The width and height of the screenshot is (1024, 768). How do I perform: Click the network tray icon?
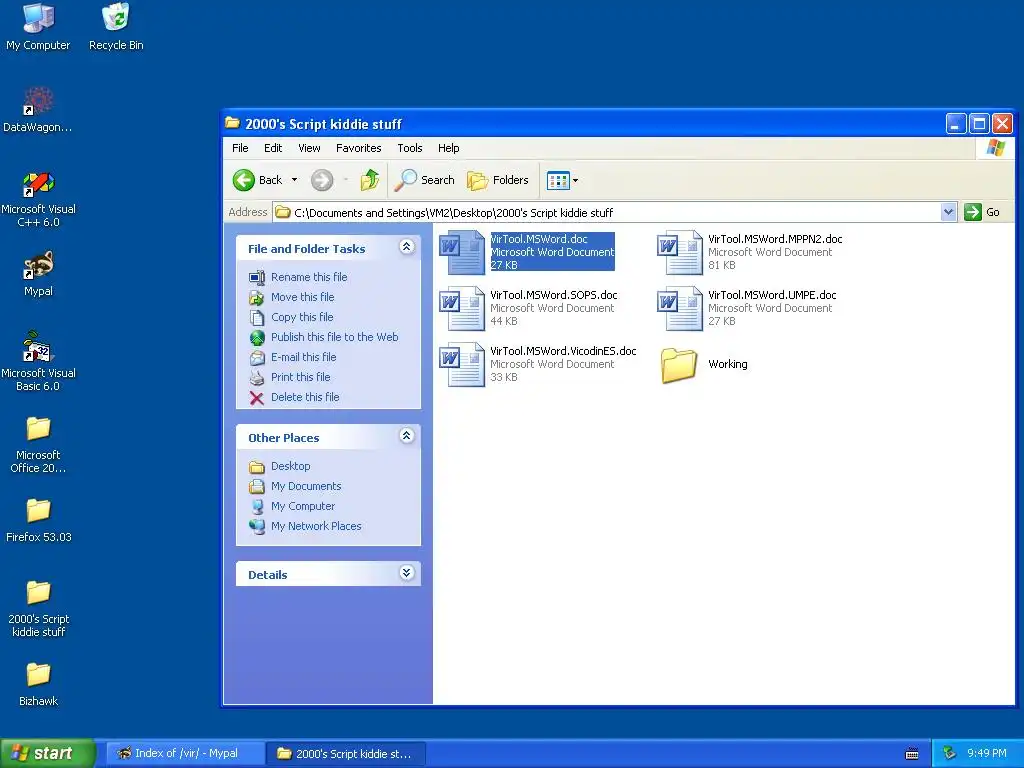949,753
